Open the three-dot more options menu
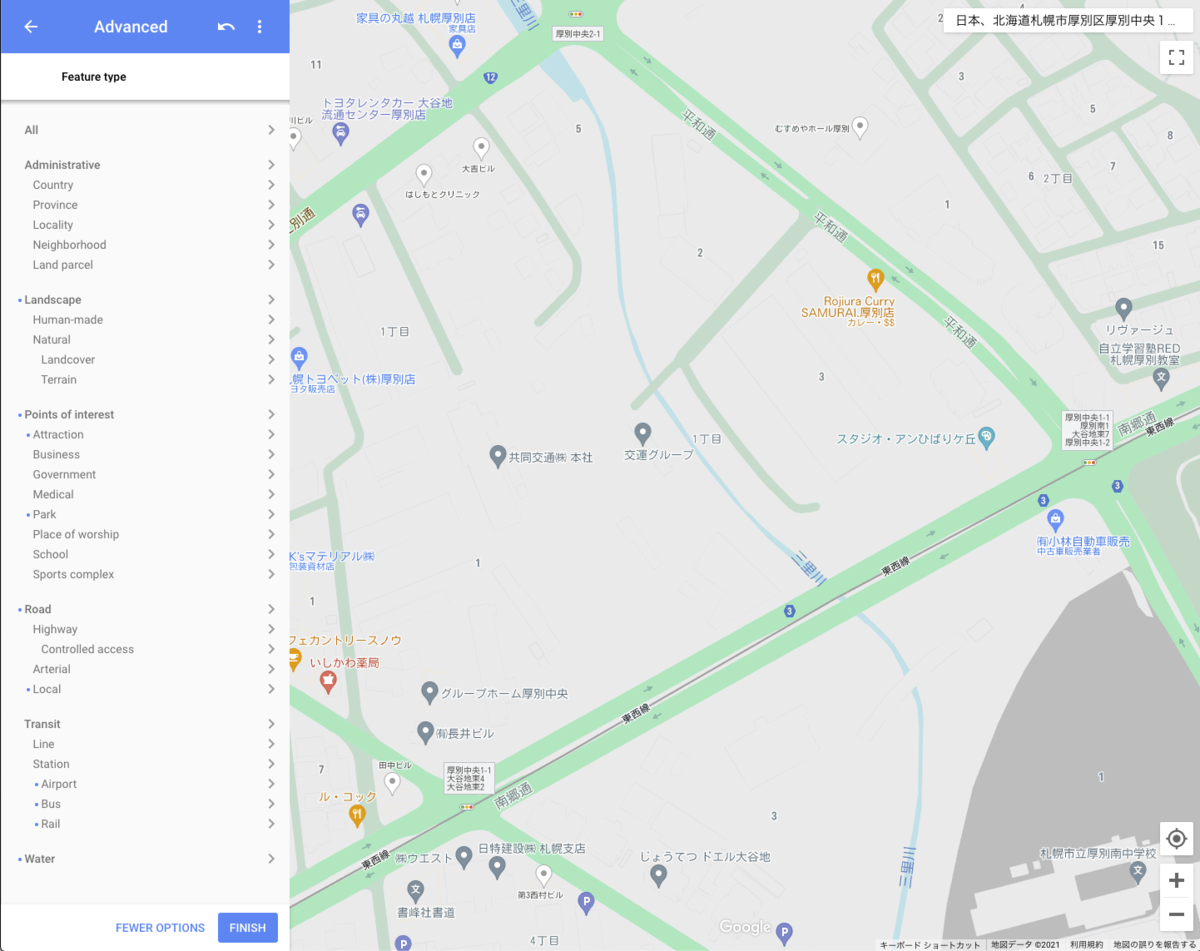This screenshot has width=1200, height=951. pyautogui.click(x=260, y=27)
